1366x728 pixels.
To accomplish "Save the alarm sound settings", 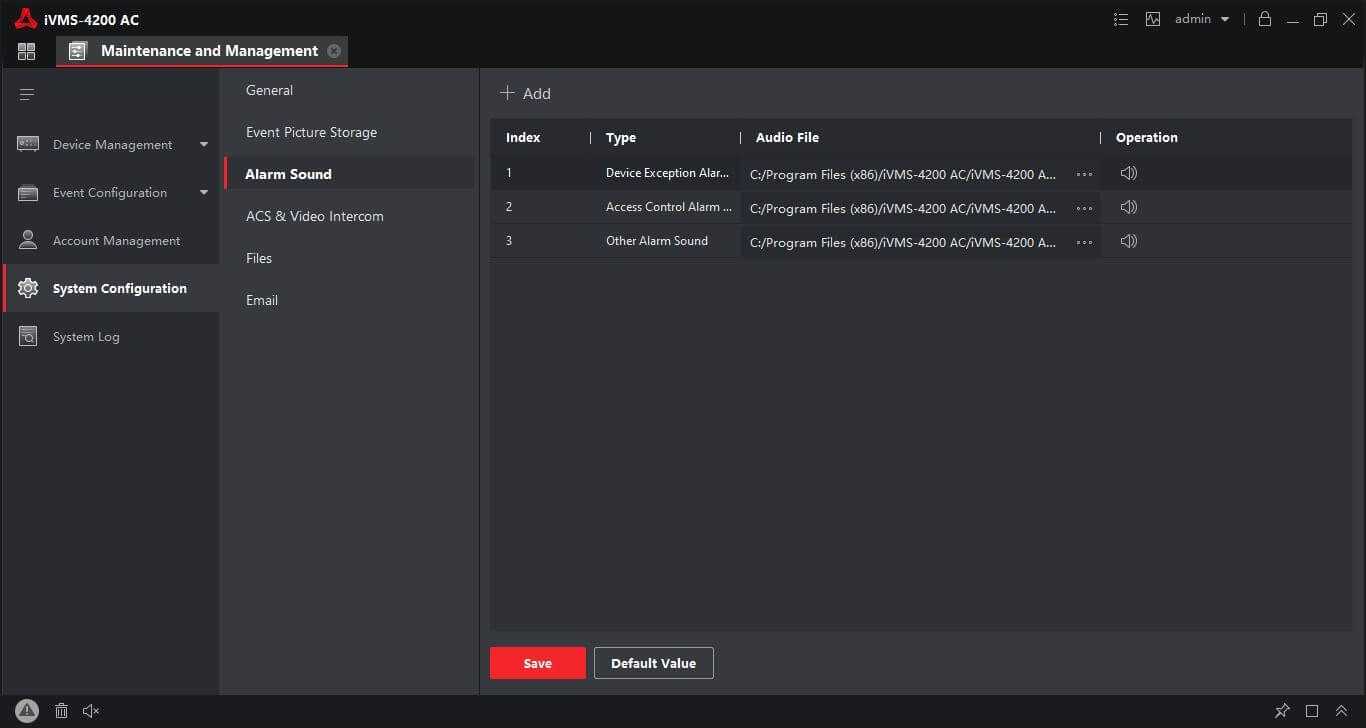I will 538,663.
